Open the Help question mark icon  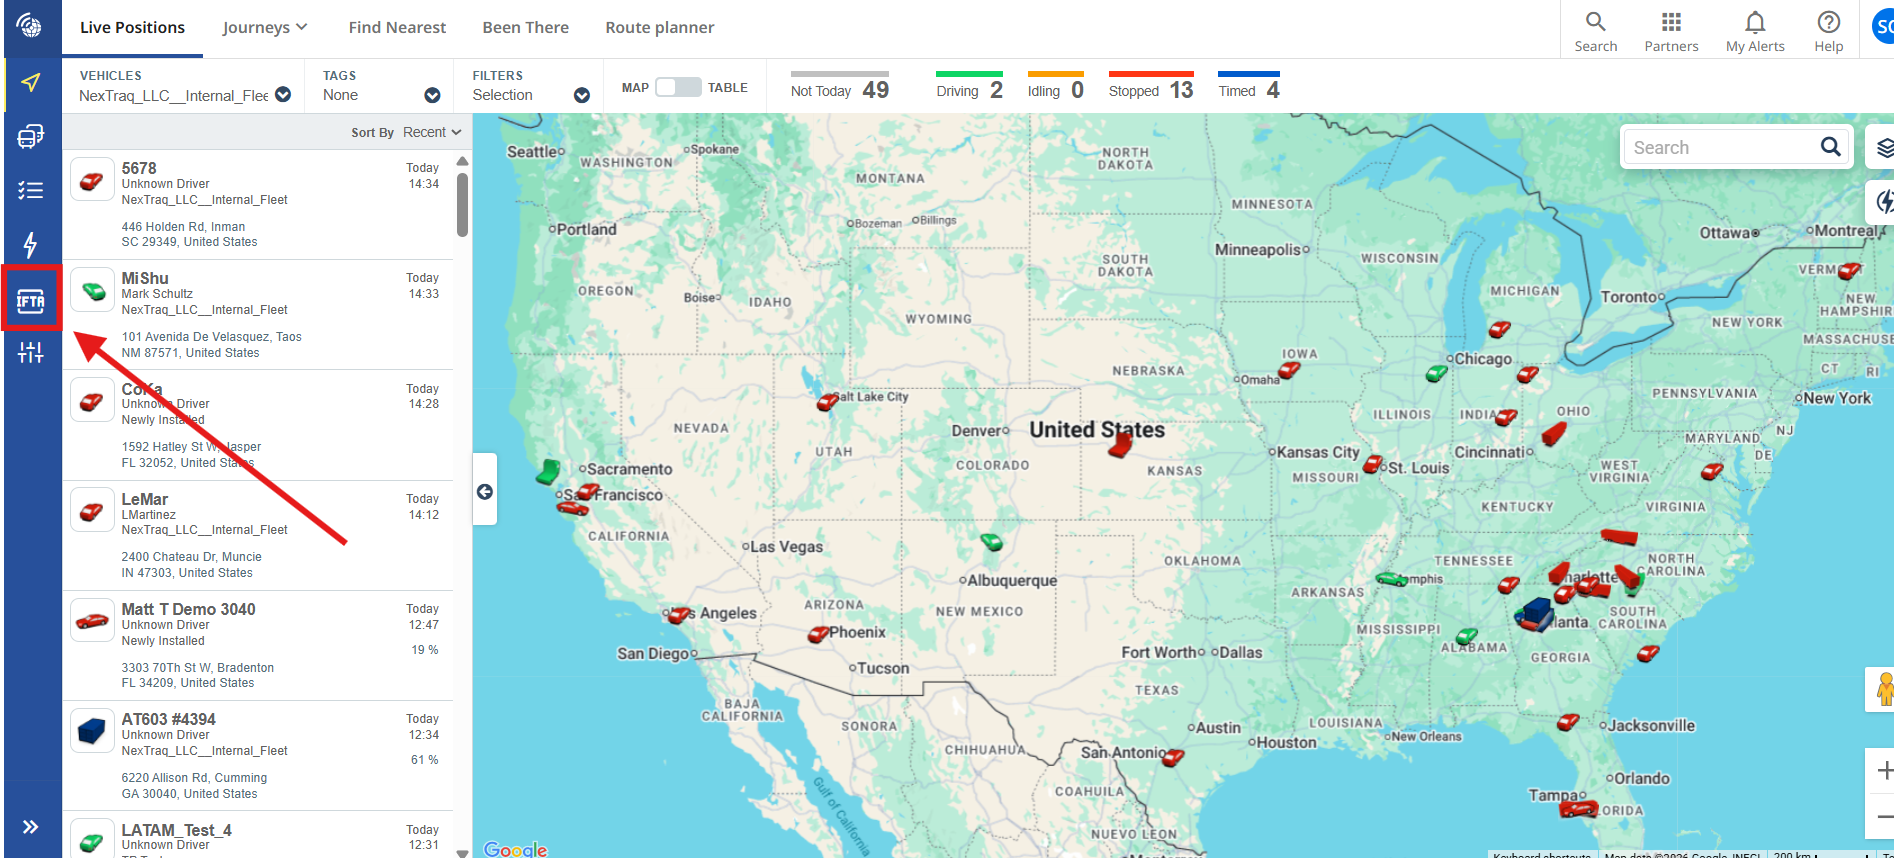point(1828,30)
